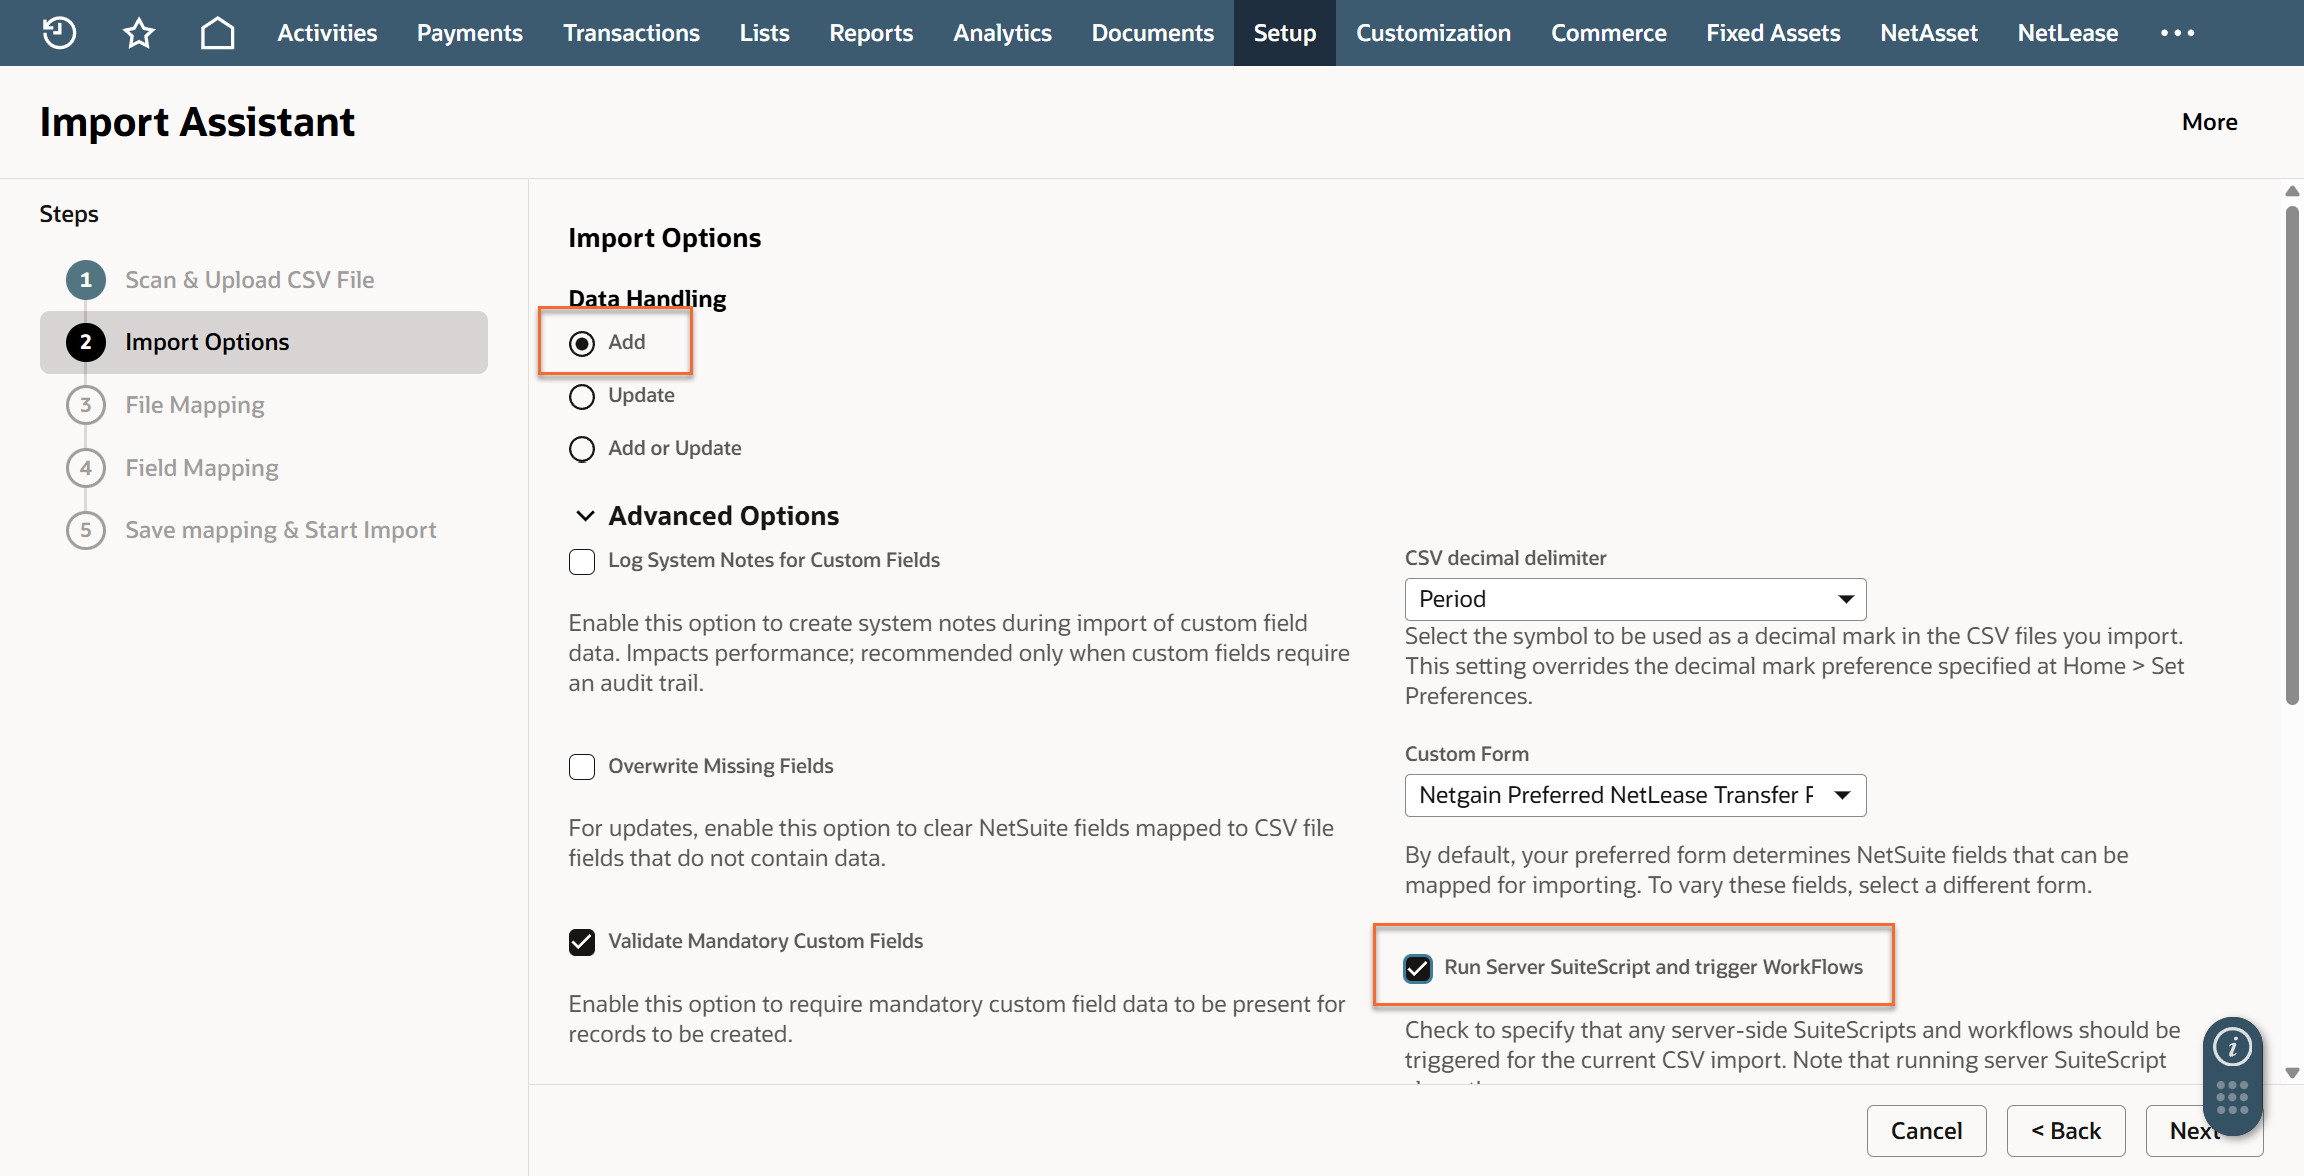2304x1176 pixels.
Task: Uncheck Run Server SuiteScript and trigger WorkFlows
Action: tap(1417, 968)
